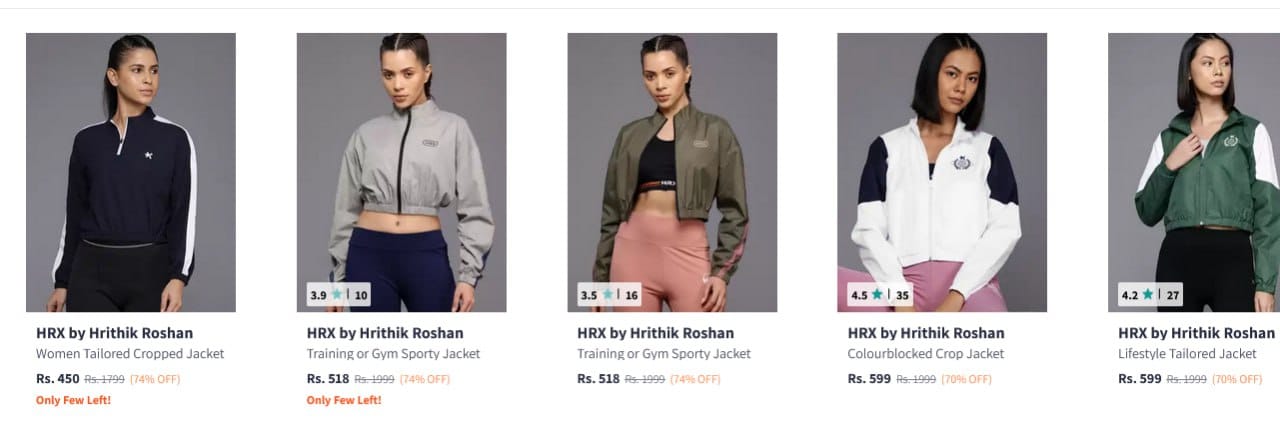Image resolution: width=1280 pixels, height=427 pixels.
Task: Click the Rs. 599 price under Colourblocked Crop Jacket
Action: 869,379
